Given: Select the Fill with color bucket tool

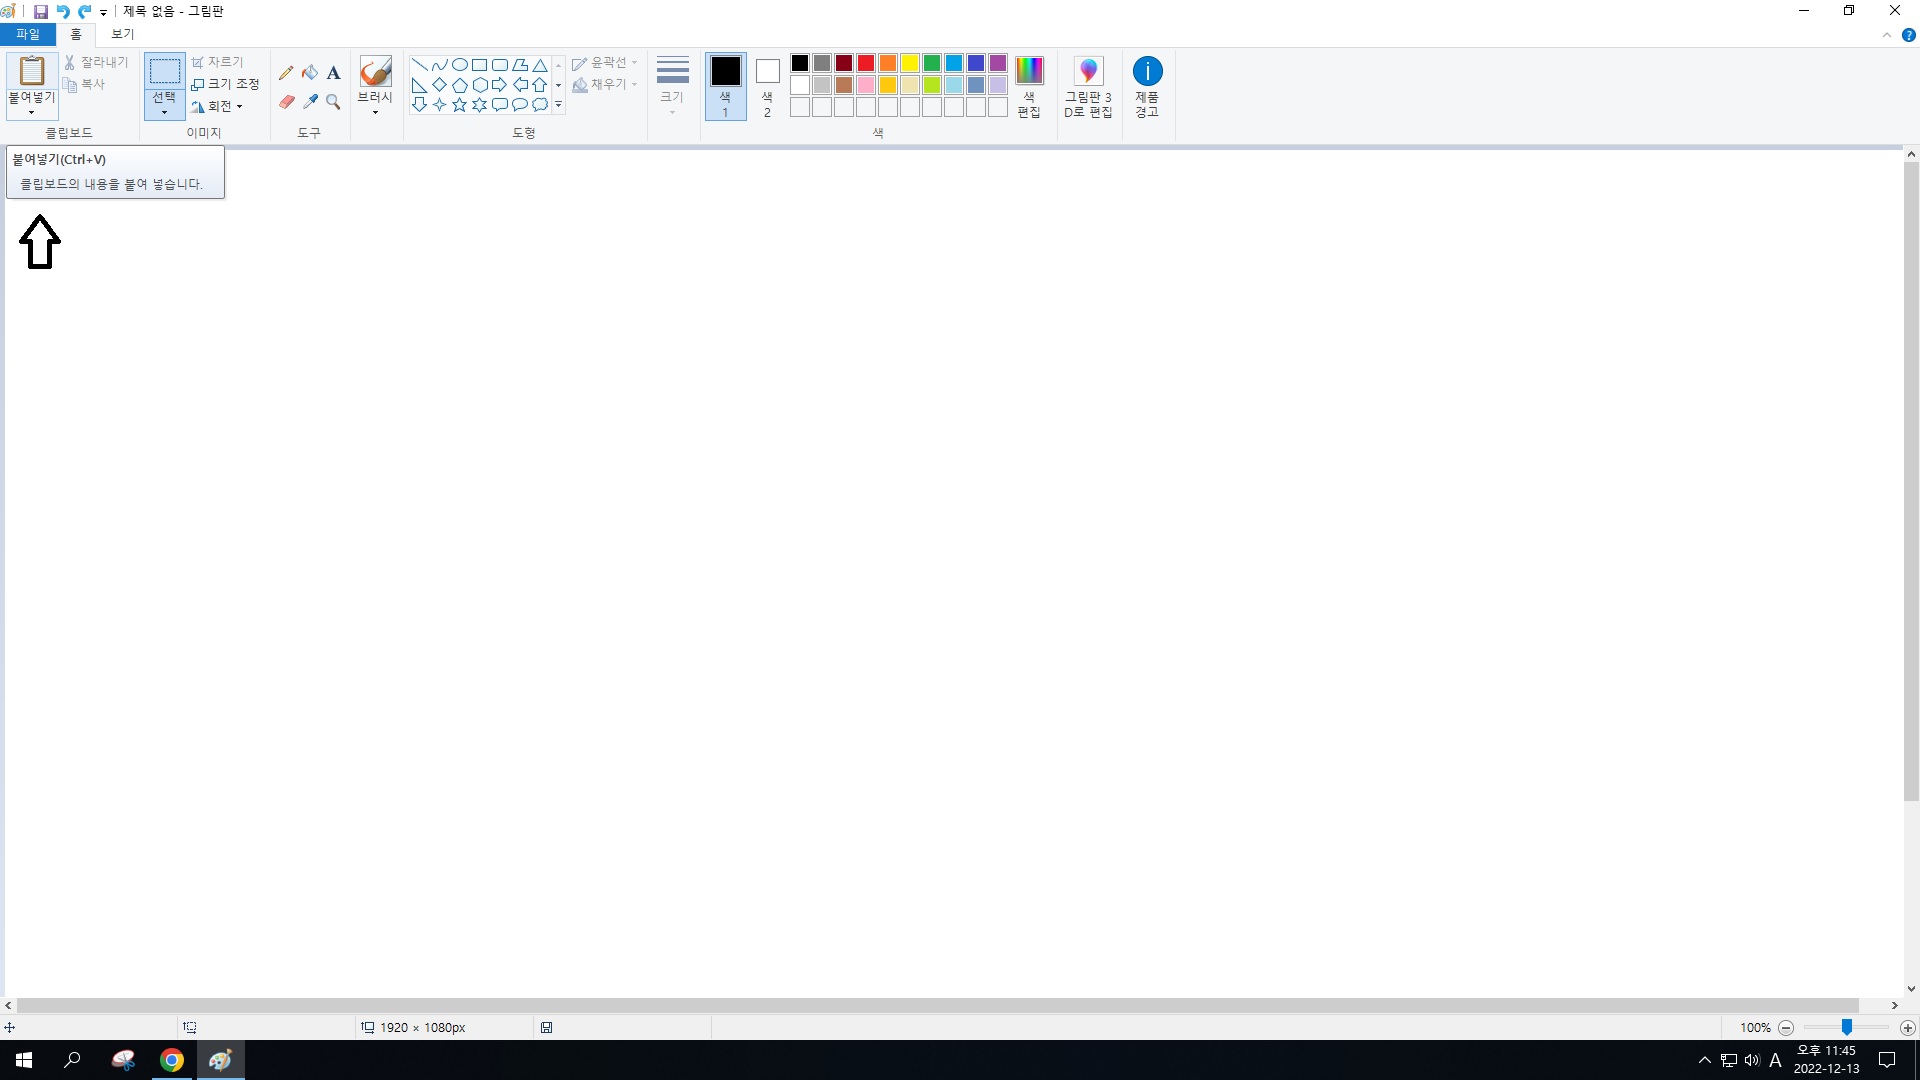Looking at the screenshot, I should [x=310, y=73].
